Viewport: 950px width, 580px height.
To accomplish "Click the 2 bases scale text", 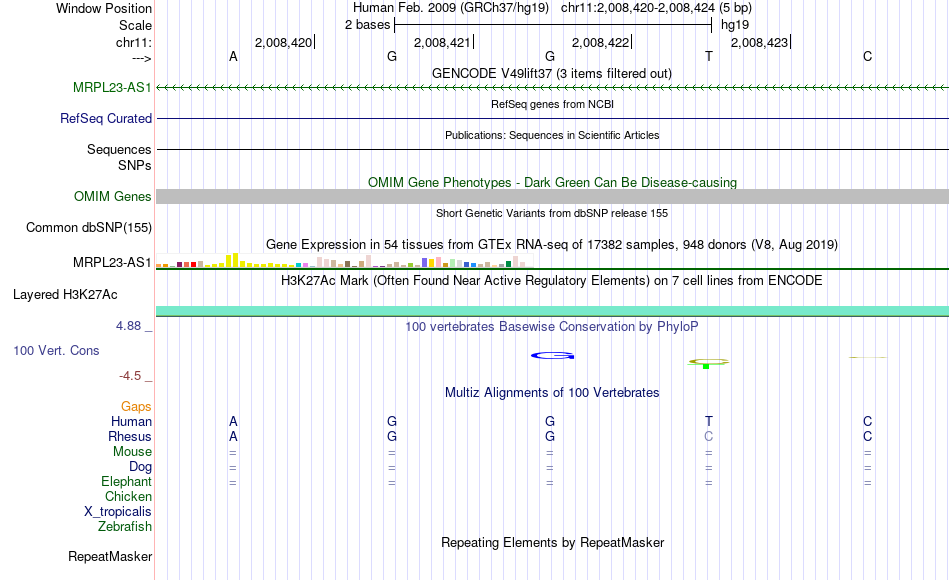I will [x=368, y=25].
